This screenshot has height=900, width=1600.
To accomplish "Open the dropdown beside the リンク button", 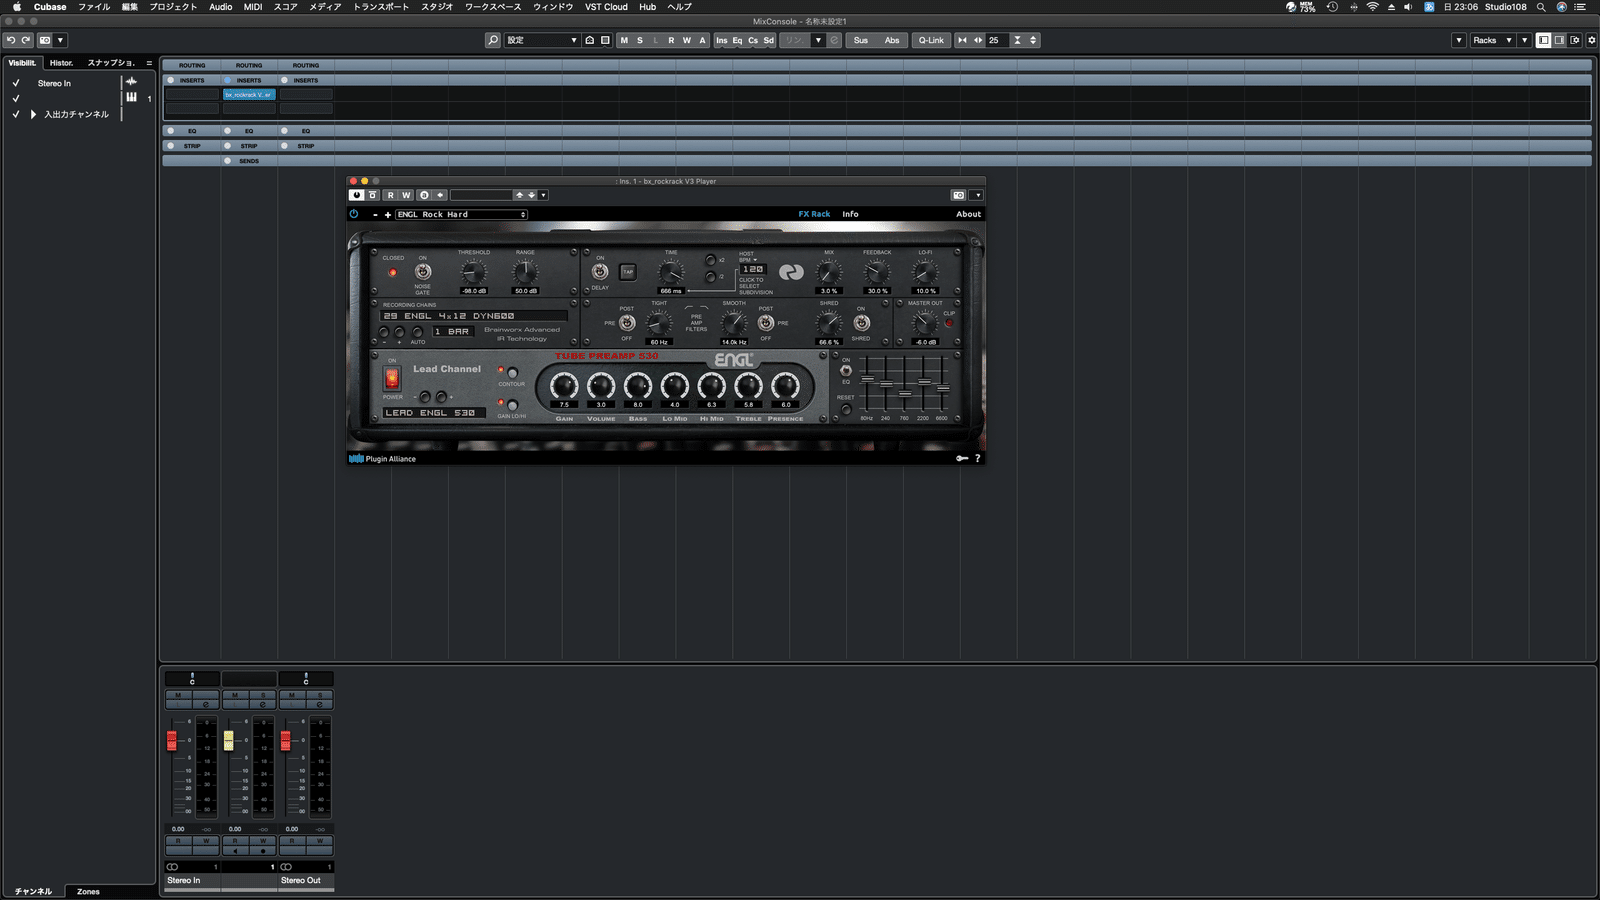I will coord(818,40).
